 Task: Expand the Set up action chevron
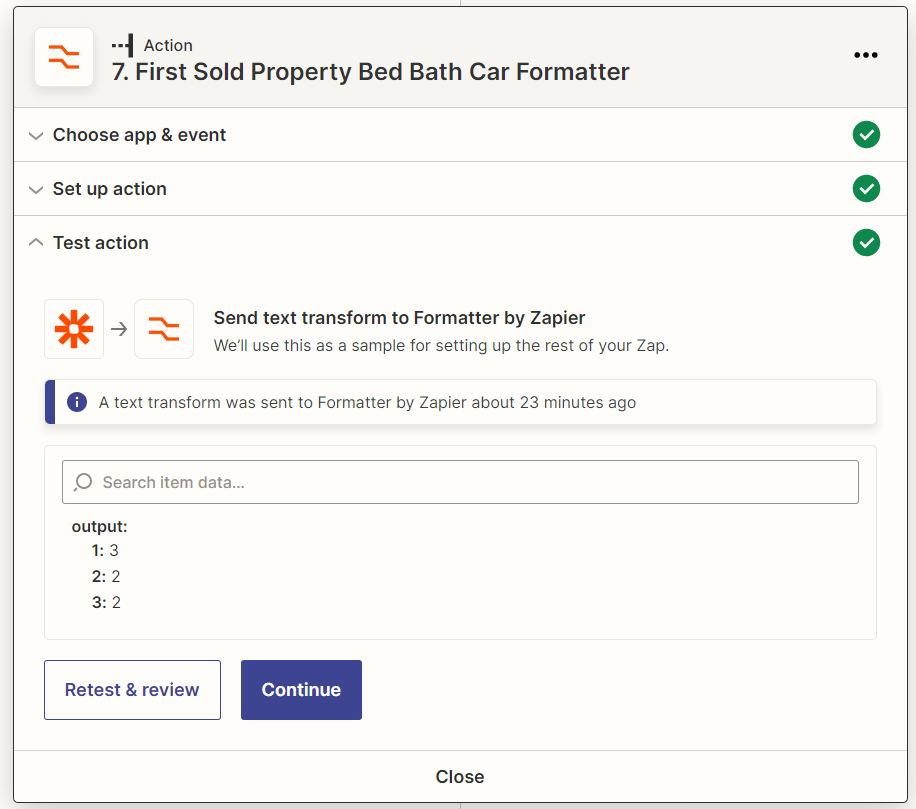36,190
